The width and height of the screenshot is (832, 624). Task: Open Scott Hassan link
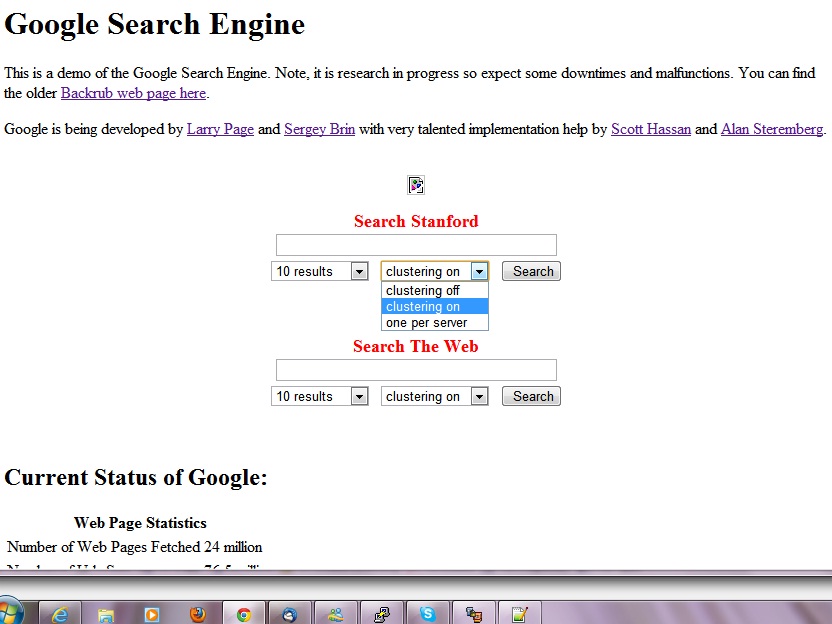tap(651, 129)
